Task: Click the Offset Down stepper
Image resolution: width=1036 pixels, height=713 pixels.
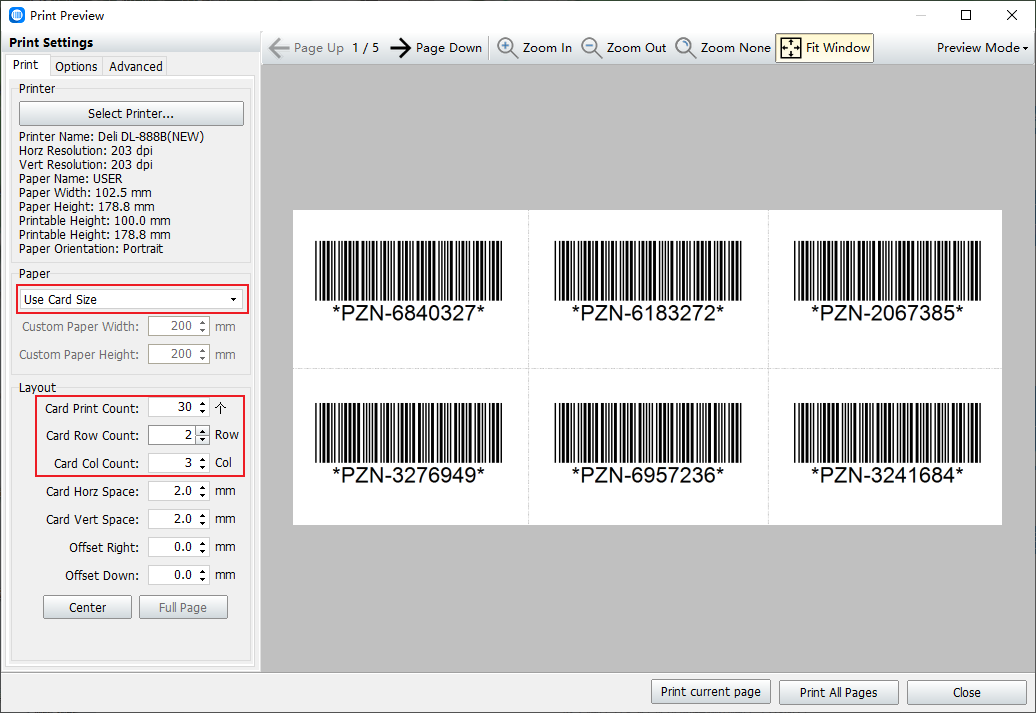Action: point(203,575)
